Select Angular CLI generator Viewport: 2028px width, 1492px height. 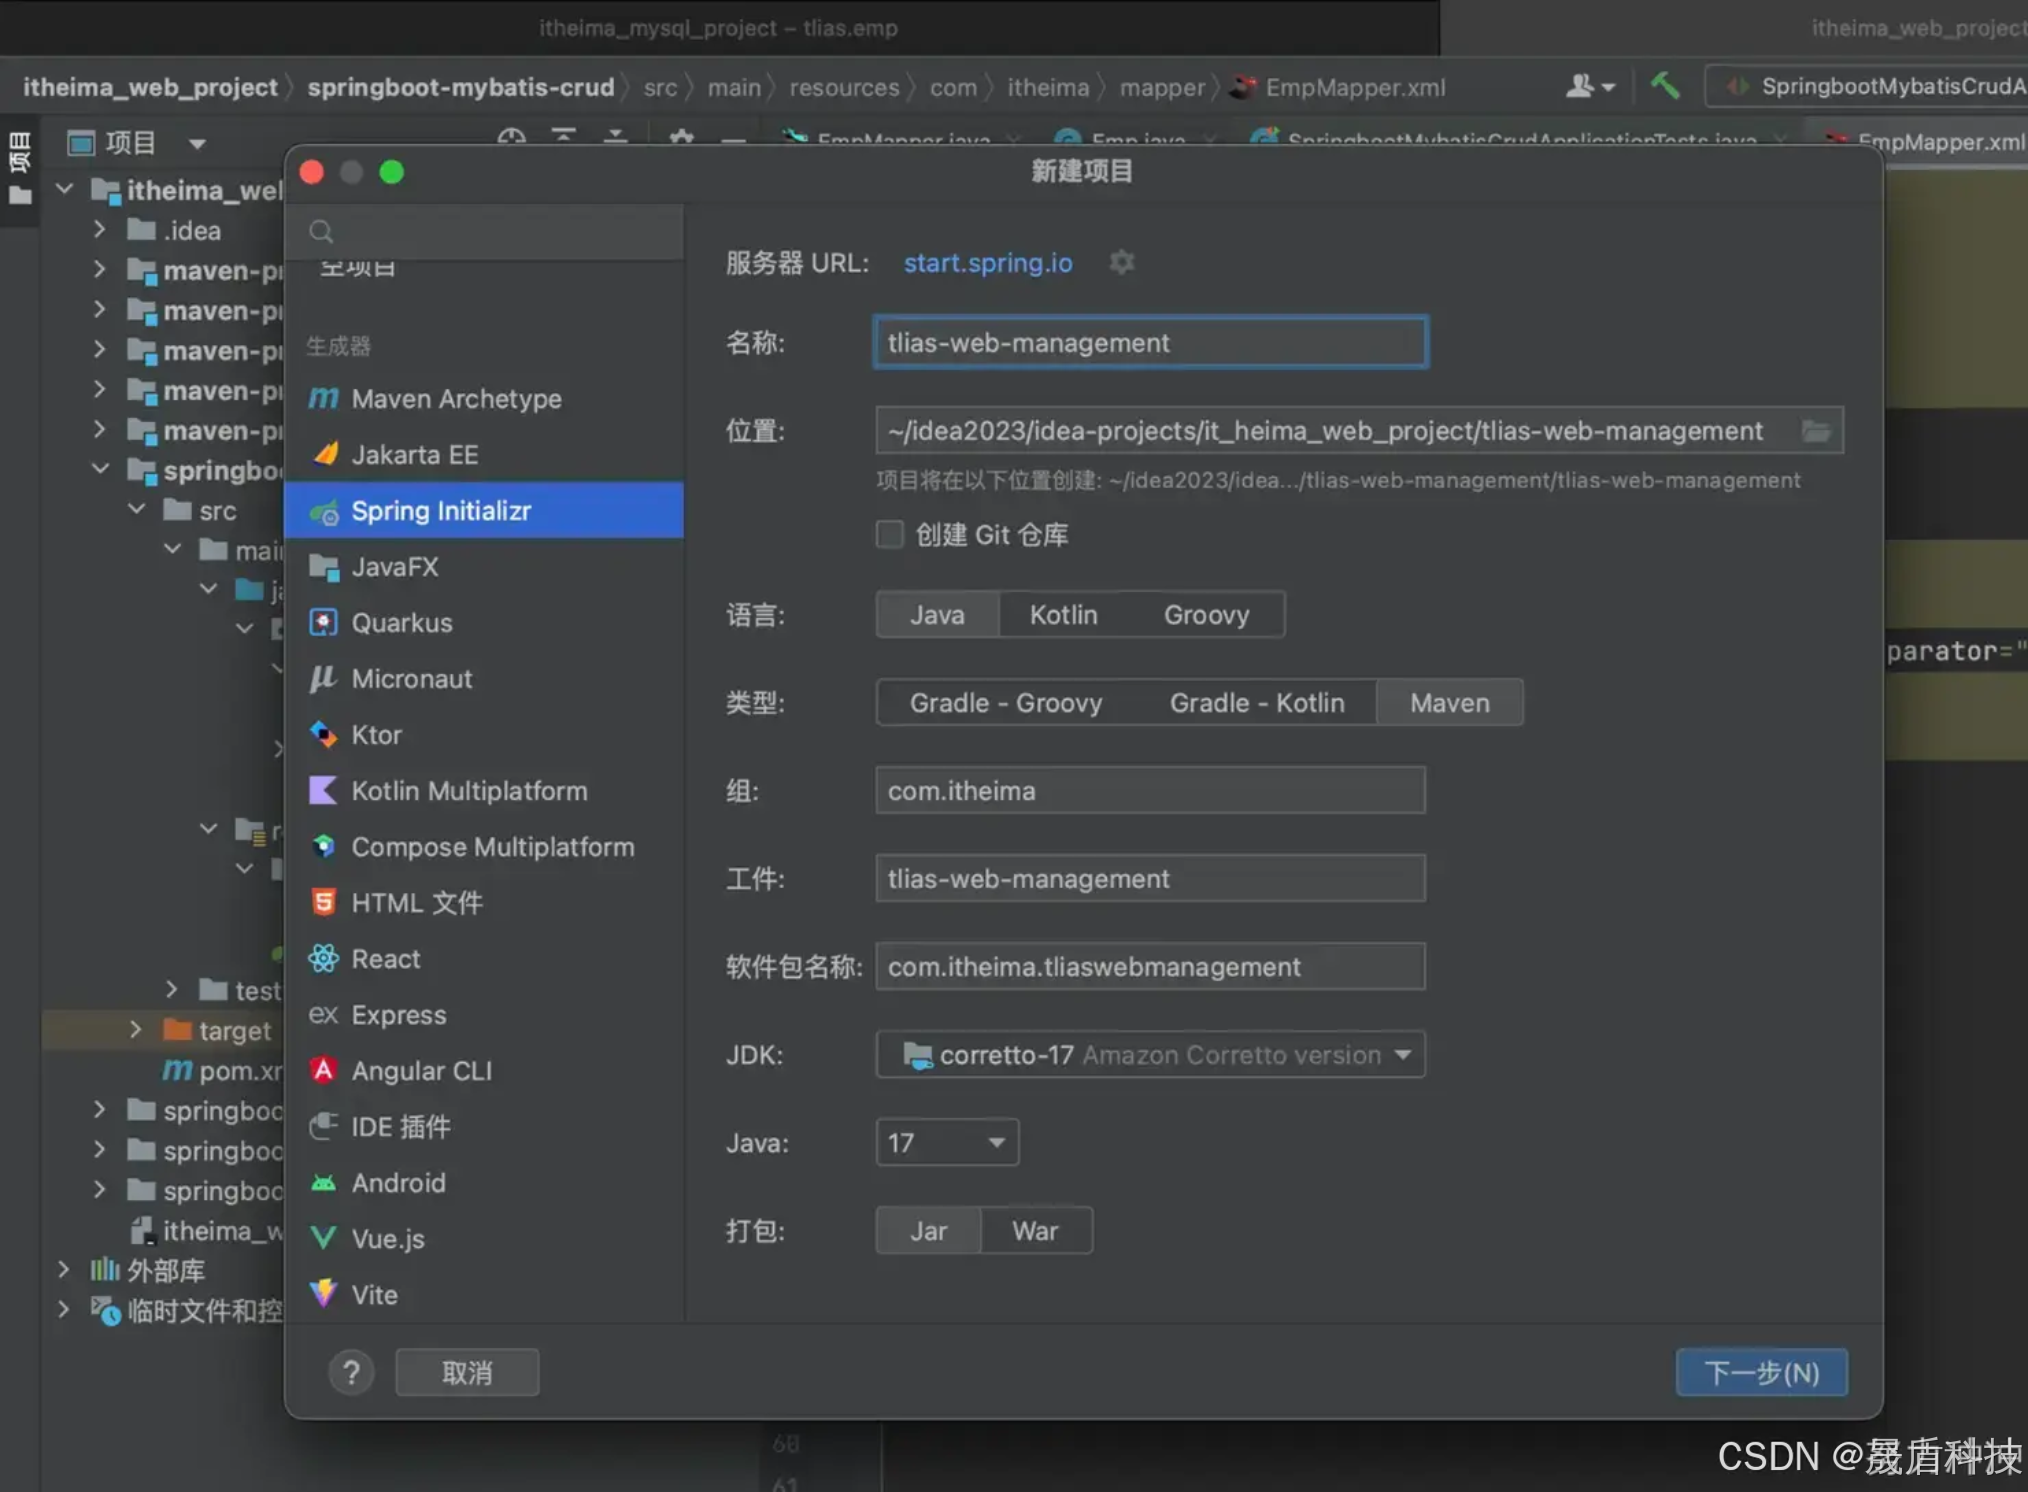tap(484, 1070)
